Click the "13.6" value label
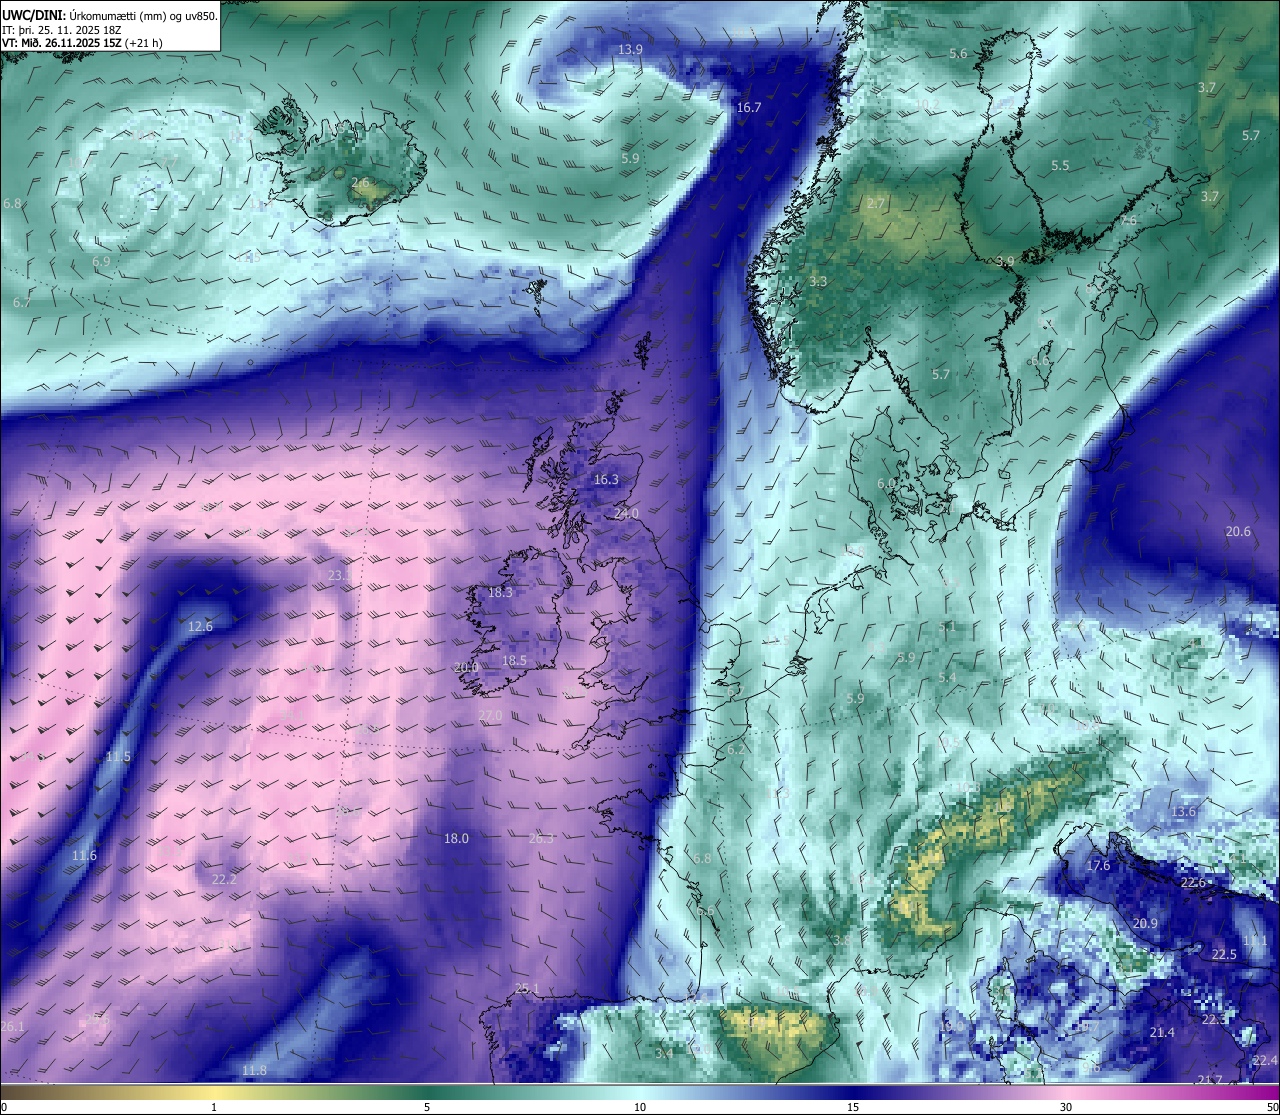The image size is (1280, 1115). click(x=1183, y=812)
